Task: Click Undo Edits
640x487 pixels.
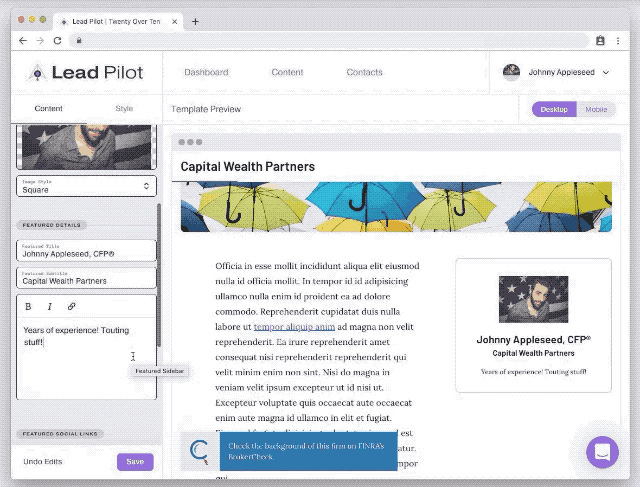Action: [43, 462]
